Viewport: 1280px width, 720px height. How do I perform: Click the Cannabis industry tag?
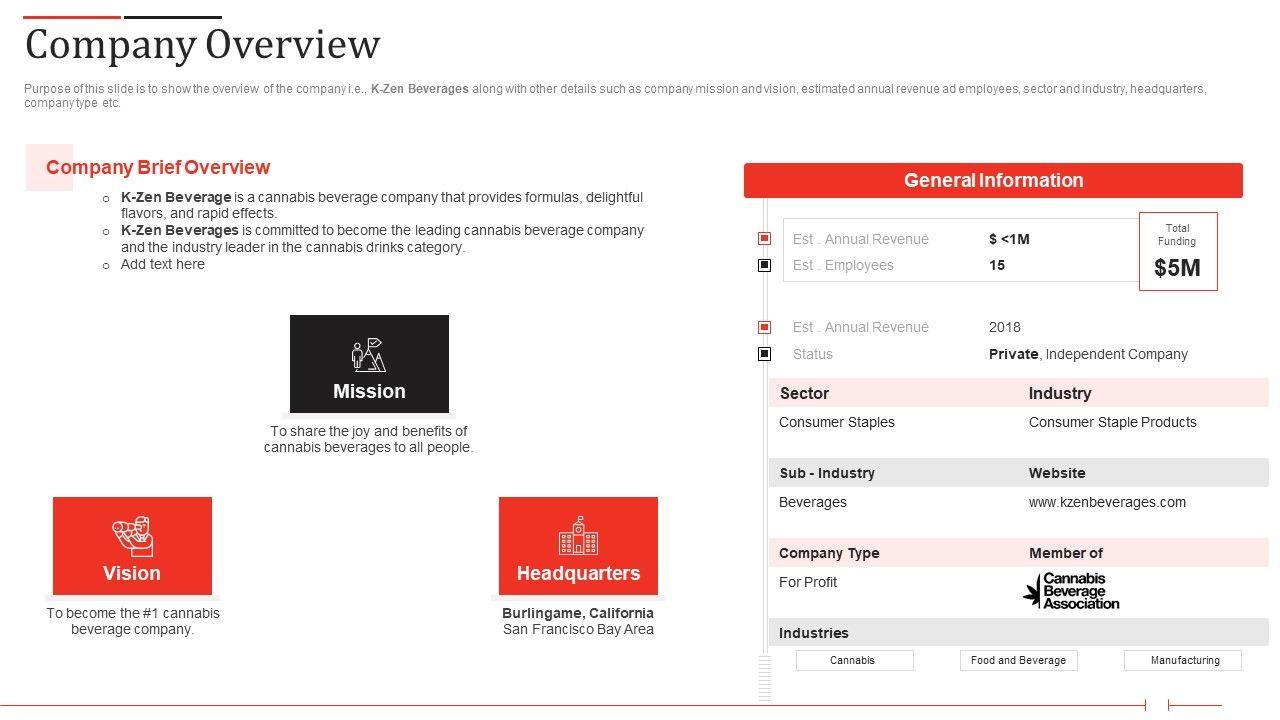point(854,660)
